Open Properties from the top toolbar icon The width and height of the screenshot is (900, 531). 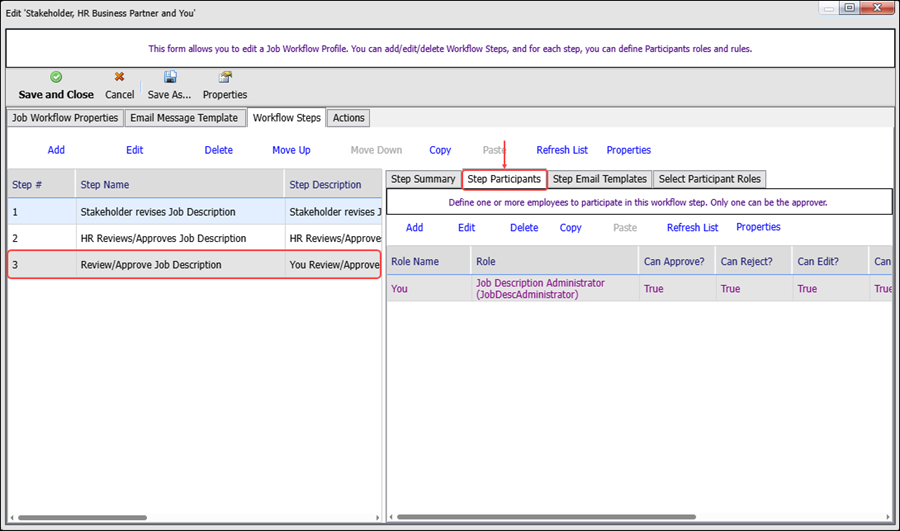pos(225,77)
